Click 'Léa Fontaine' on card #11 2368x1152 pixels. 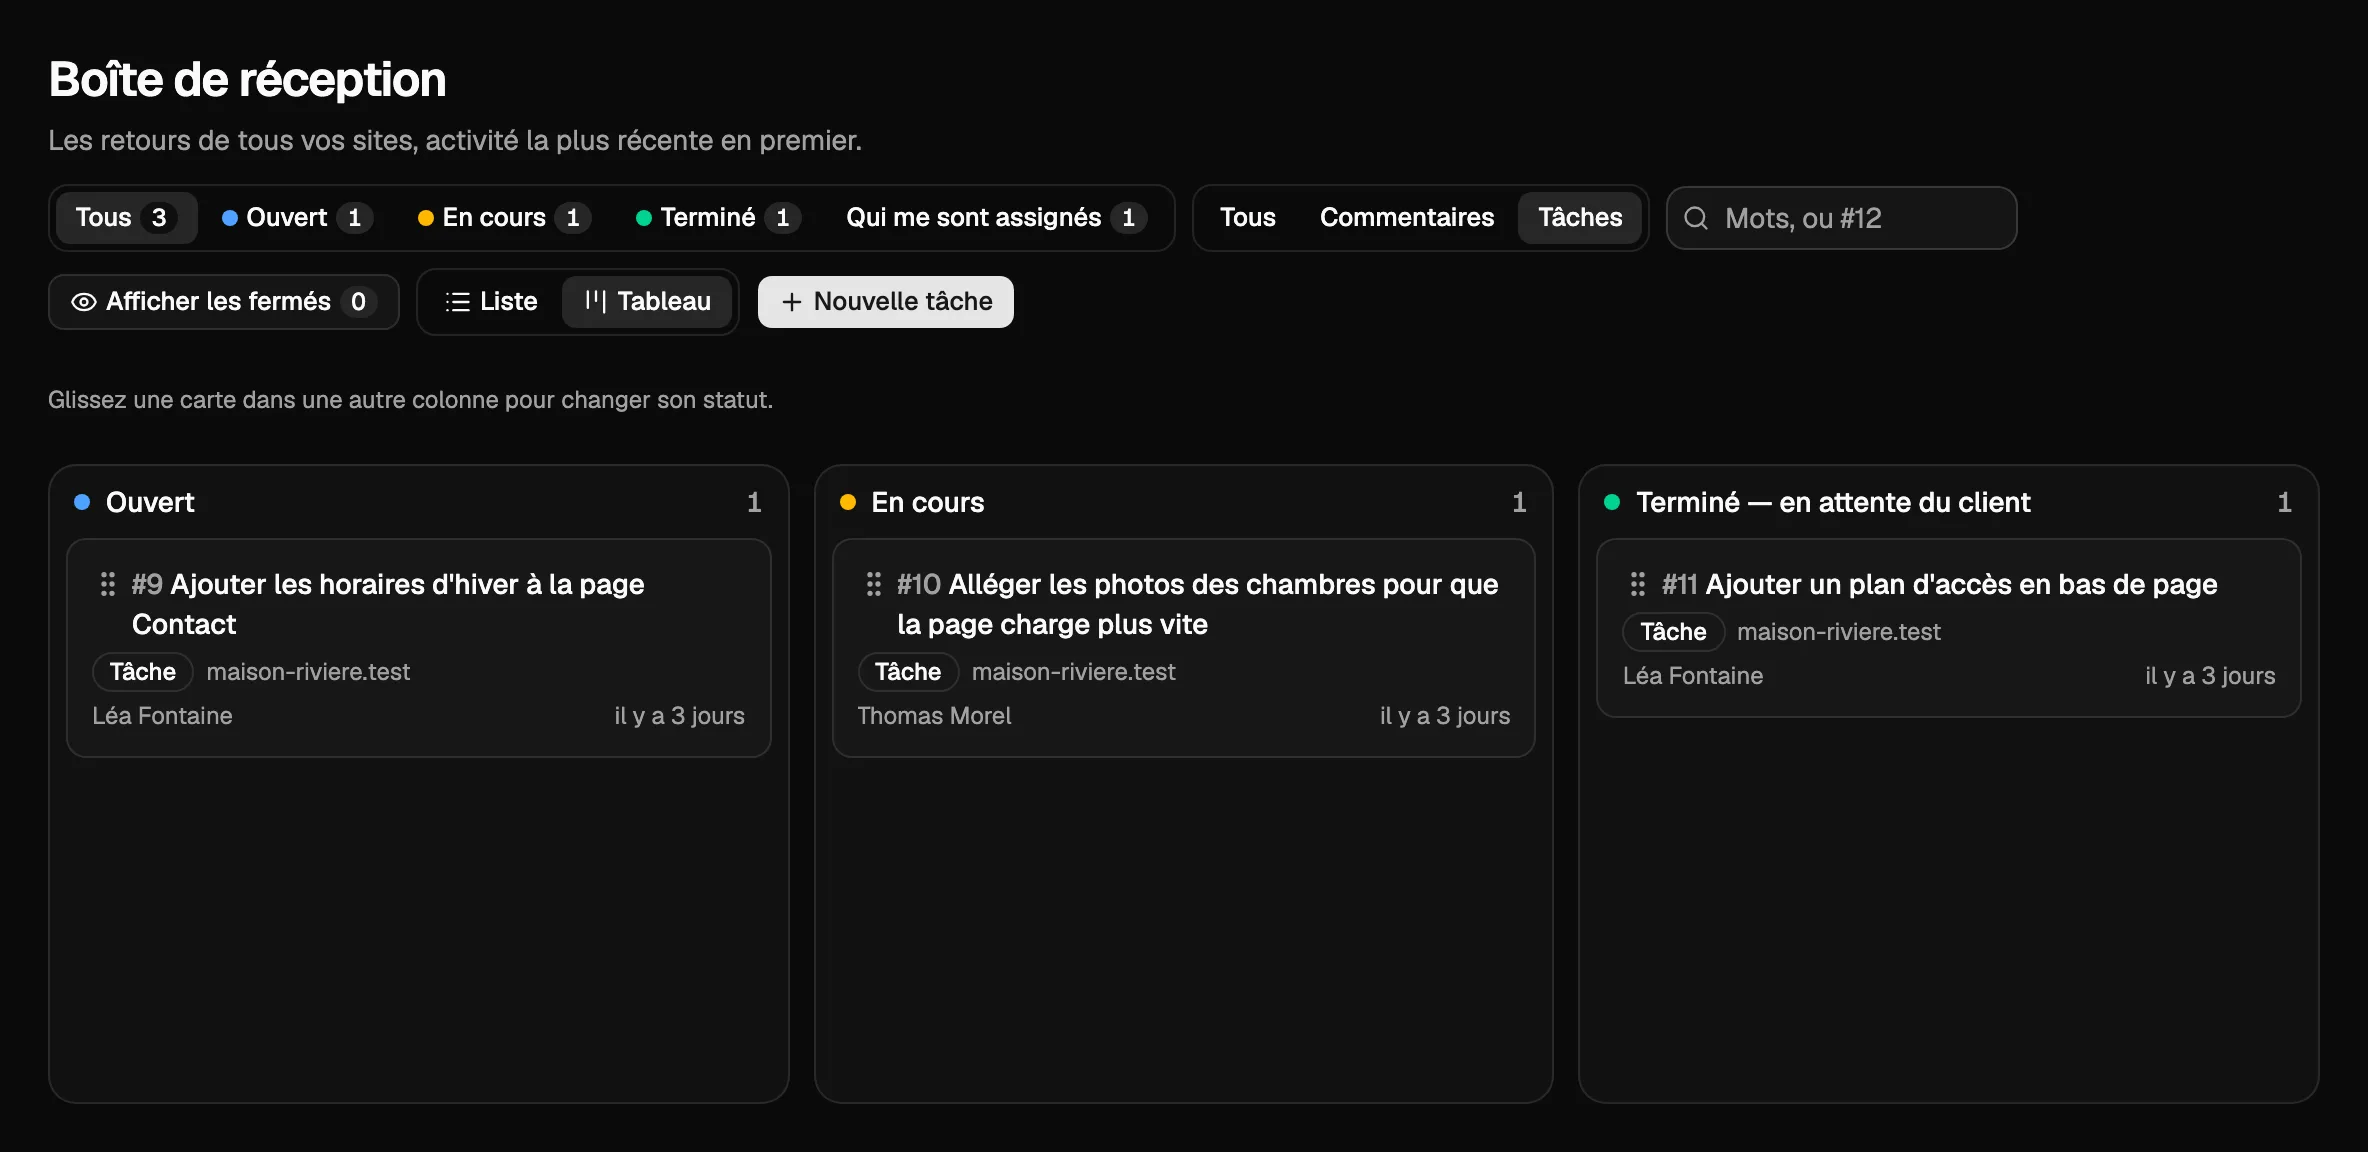click(x=1693, y=676)
